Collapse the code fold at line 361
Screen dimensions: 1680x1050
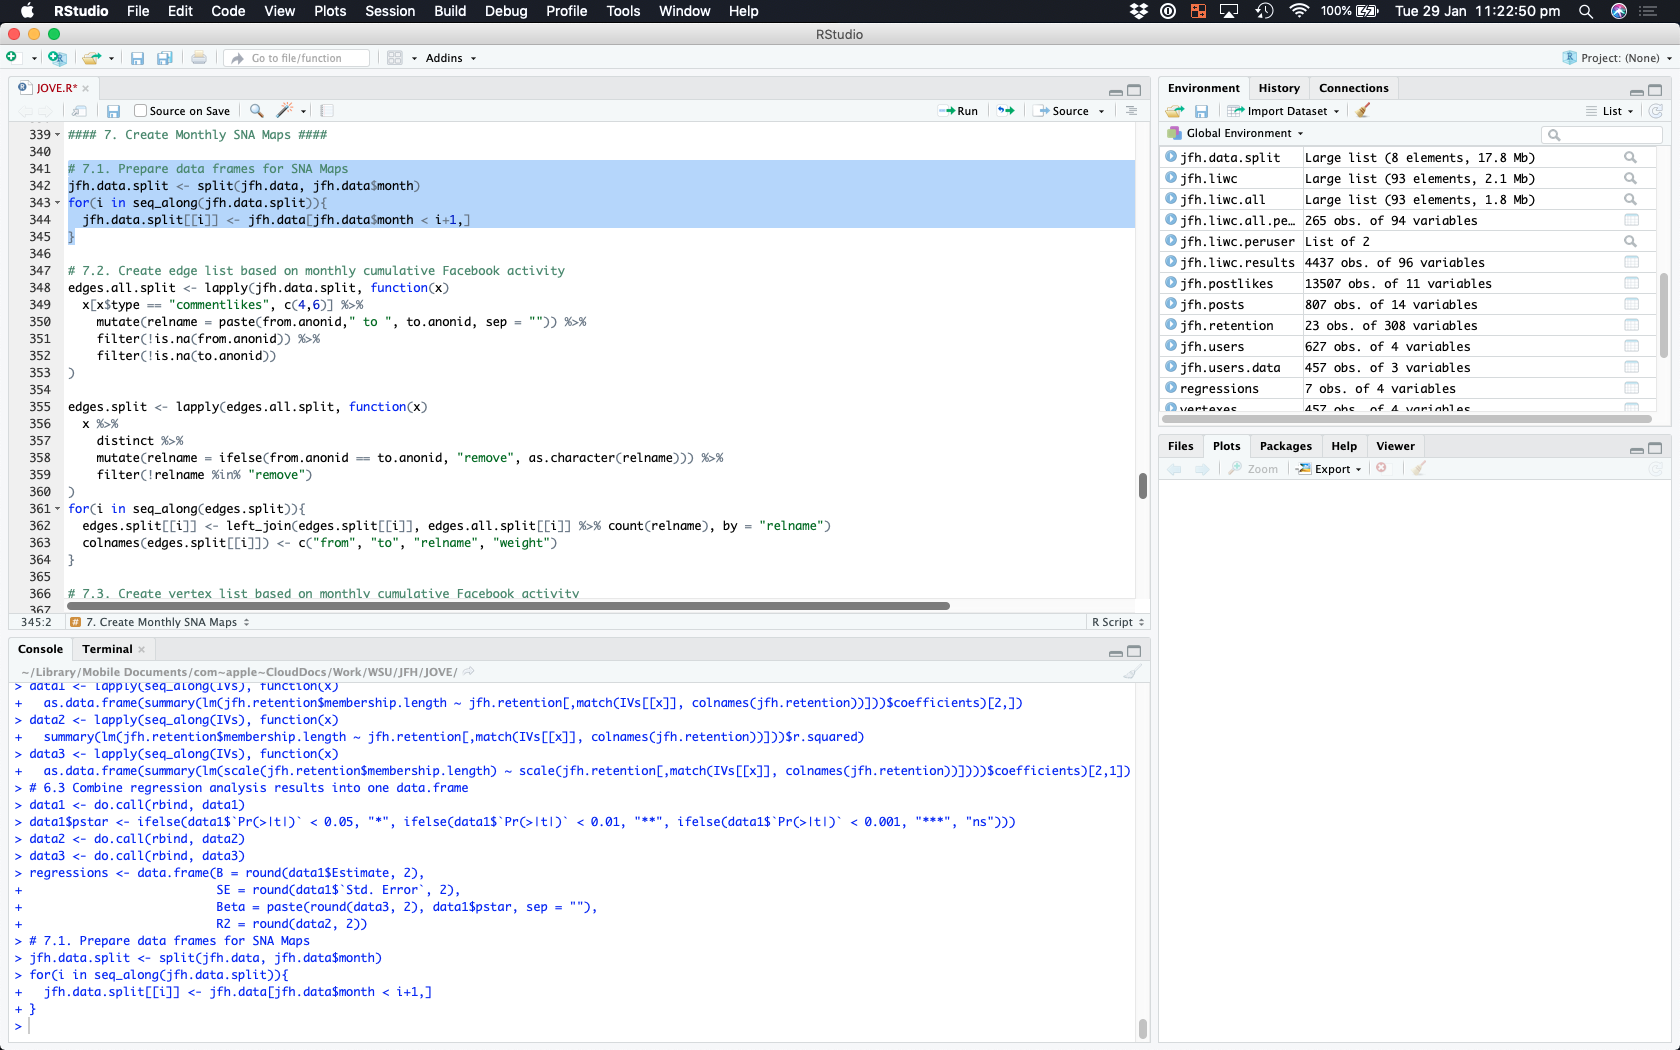click(x=57, y=509)
